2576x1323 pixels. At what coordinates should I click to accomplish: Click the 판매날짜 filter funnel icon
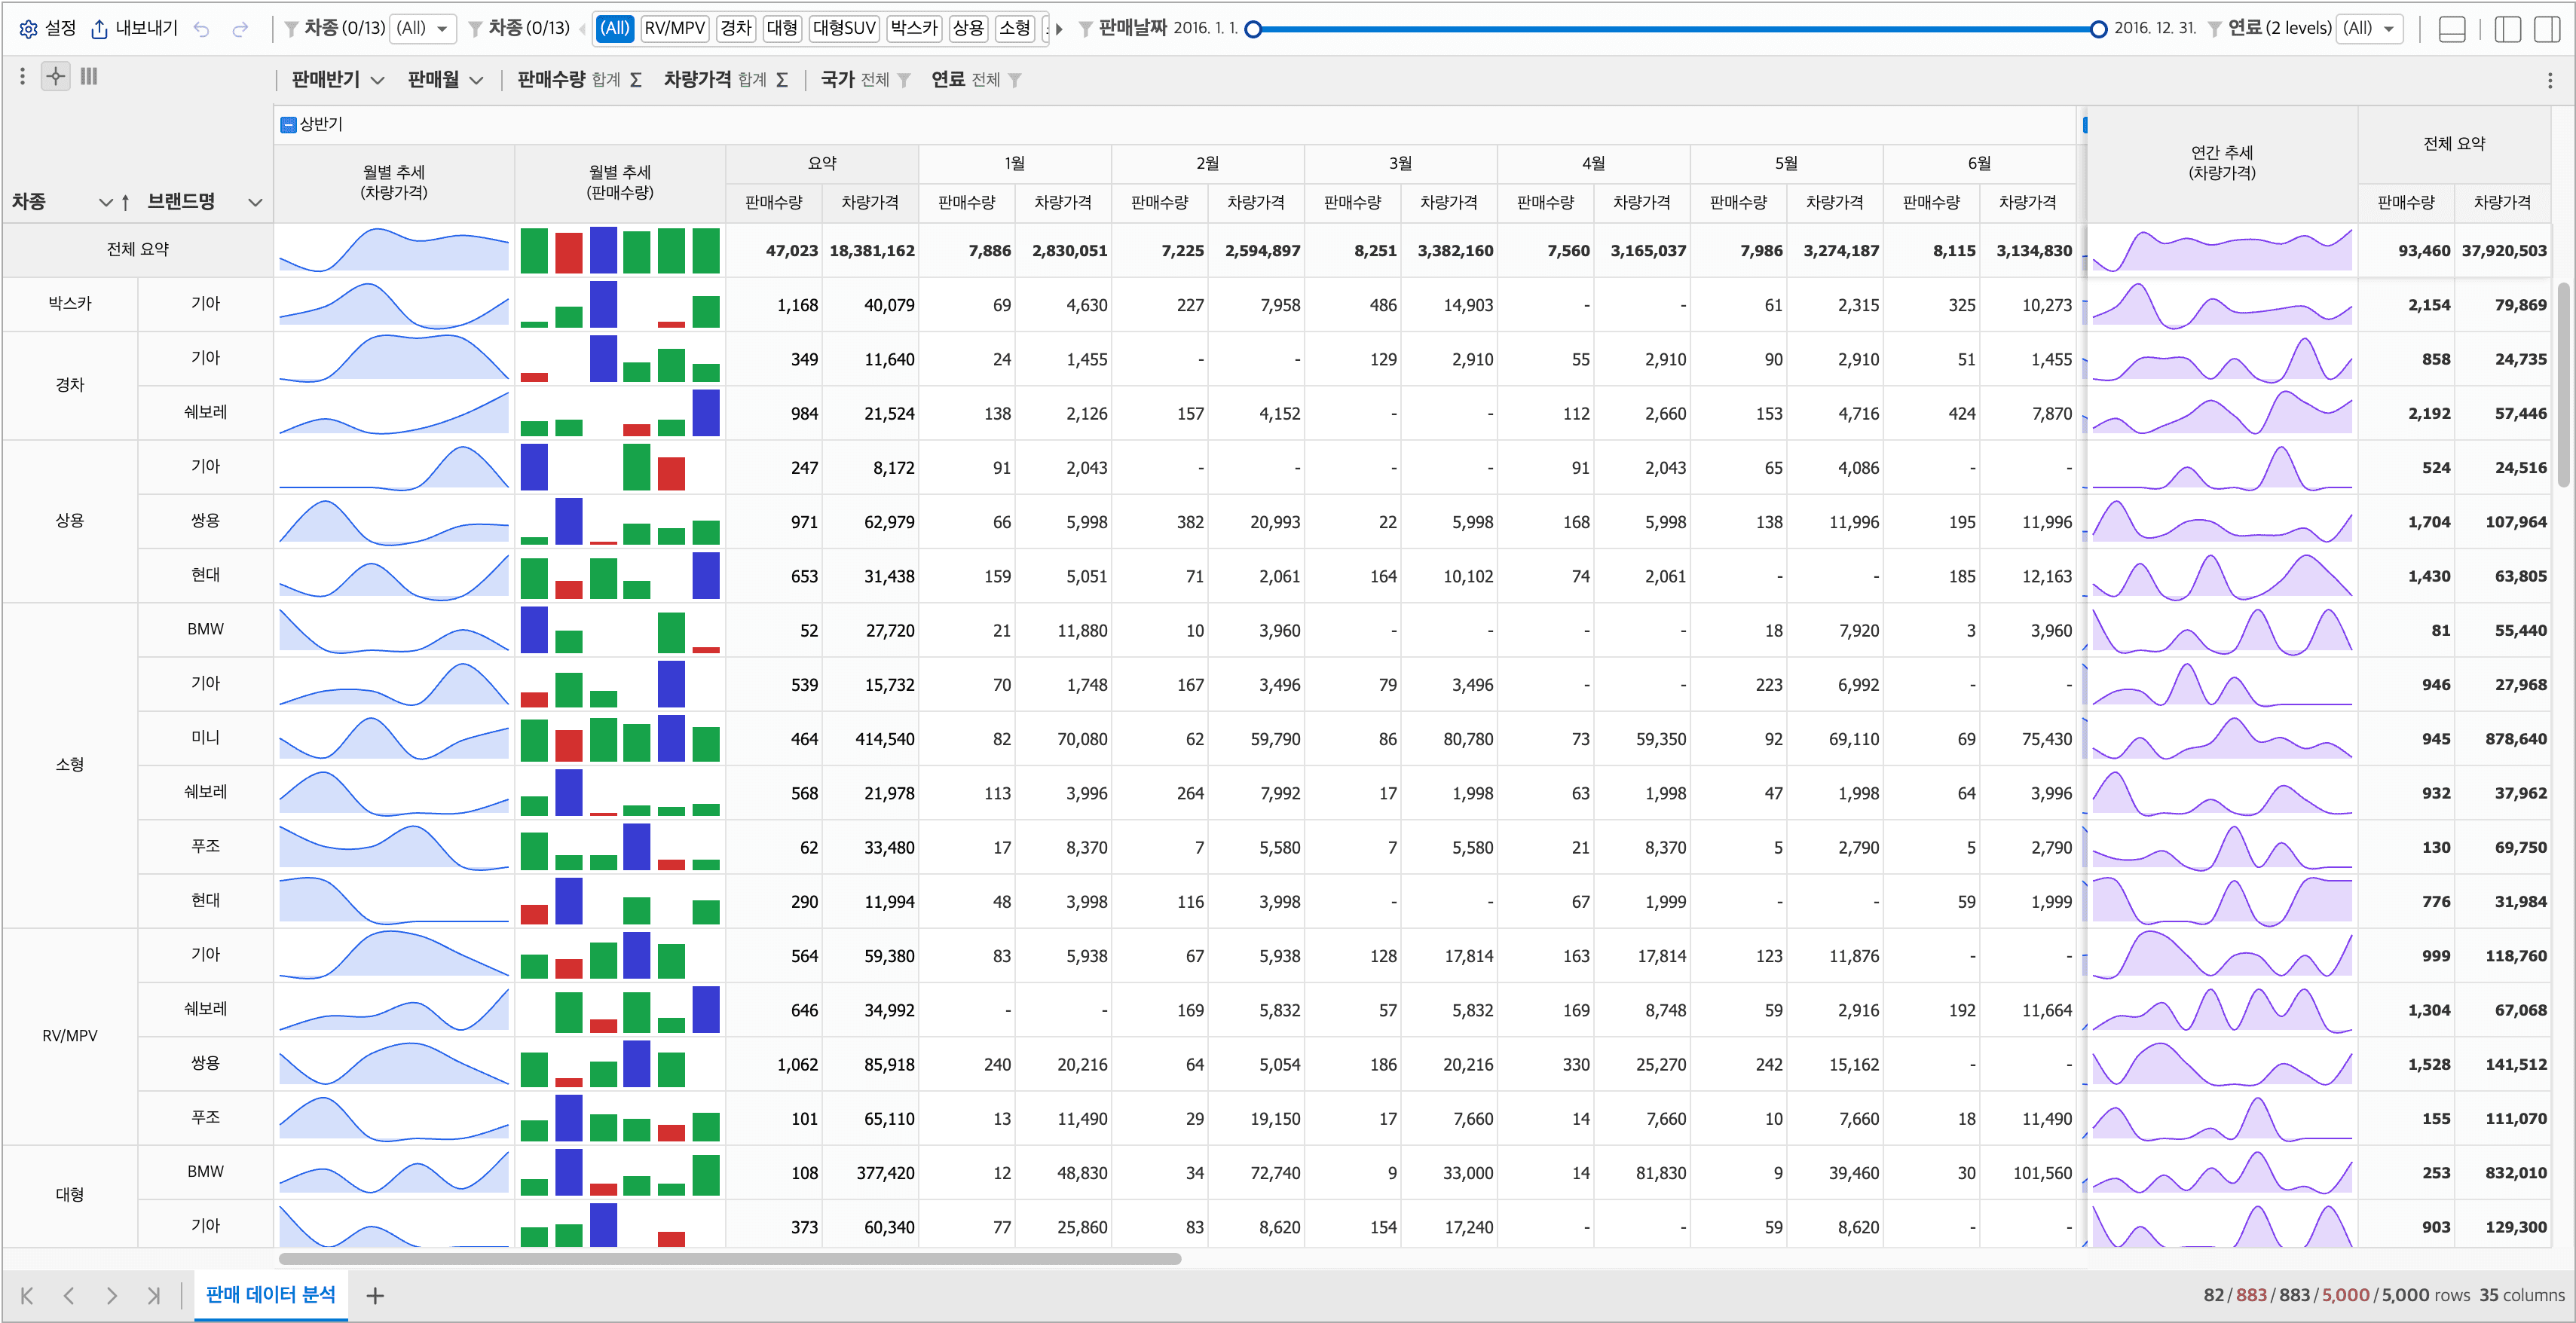point(1085,29)
